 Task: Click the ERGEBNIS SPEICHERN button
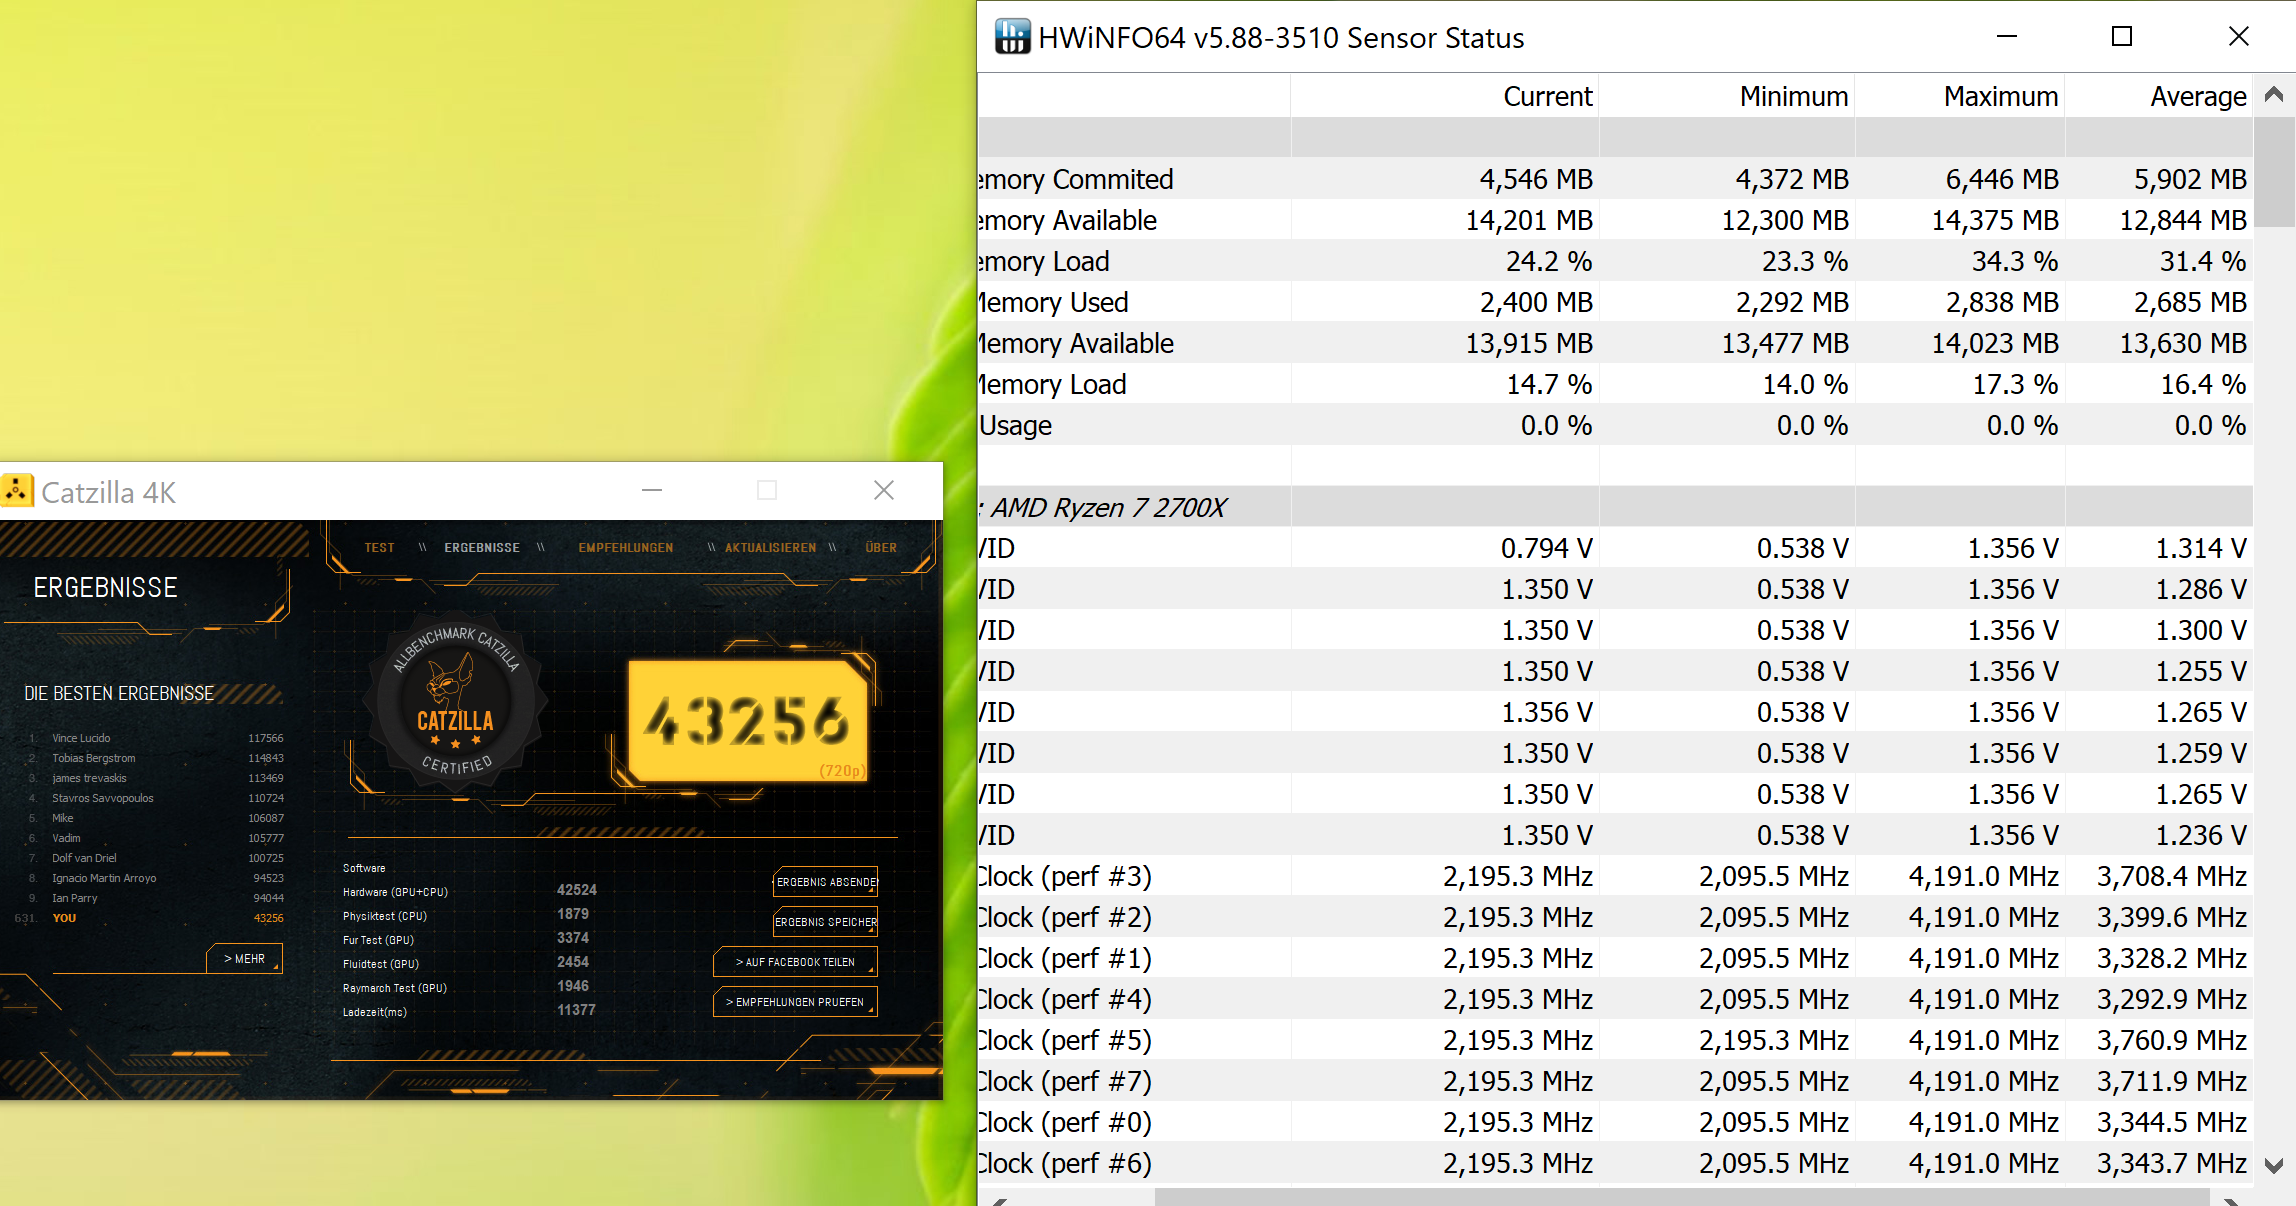(825, 922)
